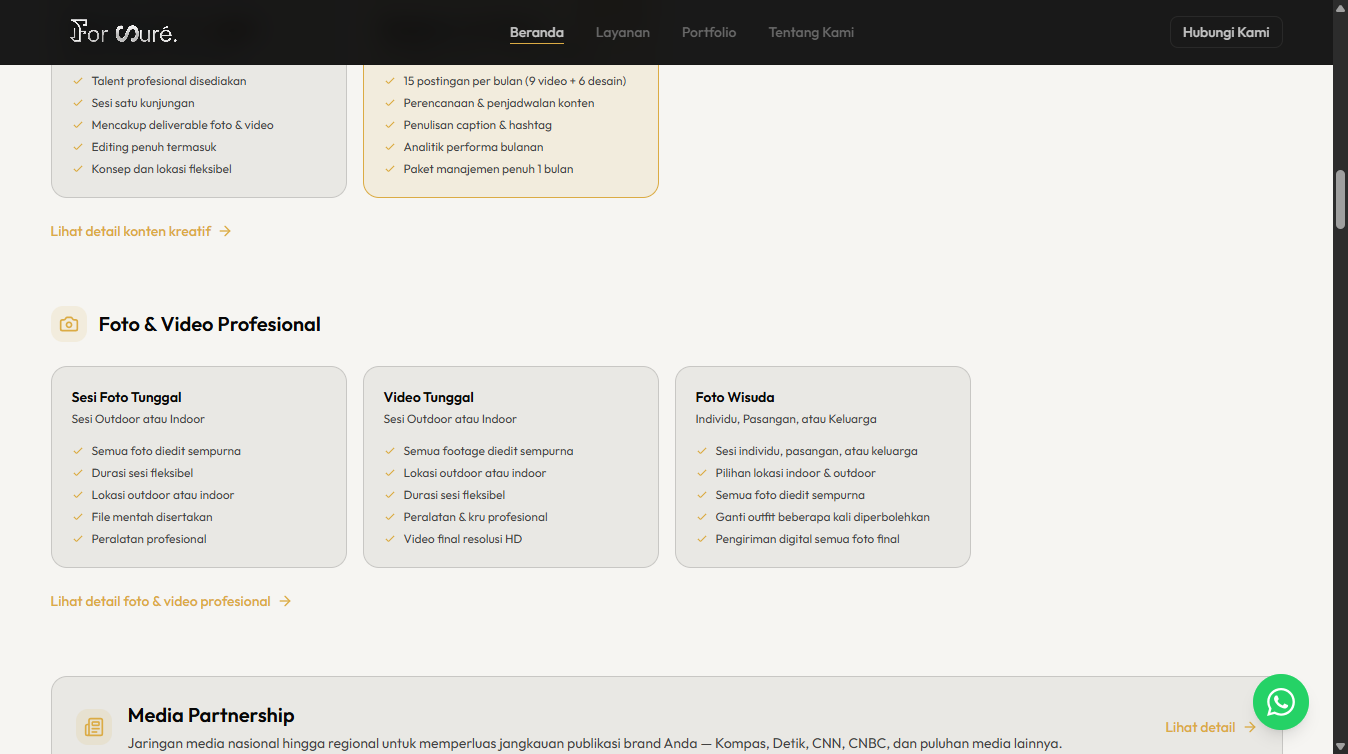Click the text 'Semua footage diedit sempurna'
Screen dimensions: 1348x754
[489, 451]
